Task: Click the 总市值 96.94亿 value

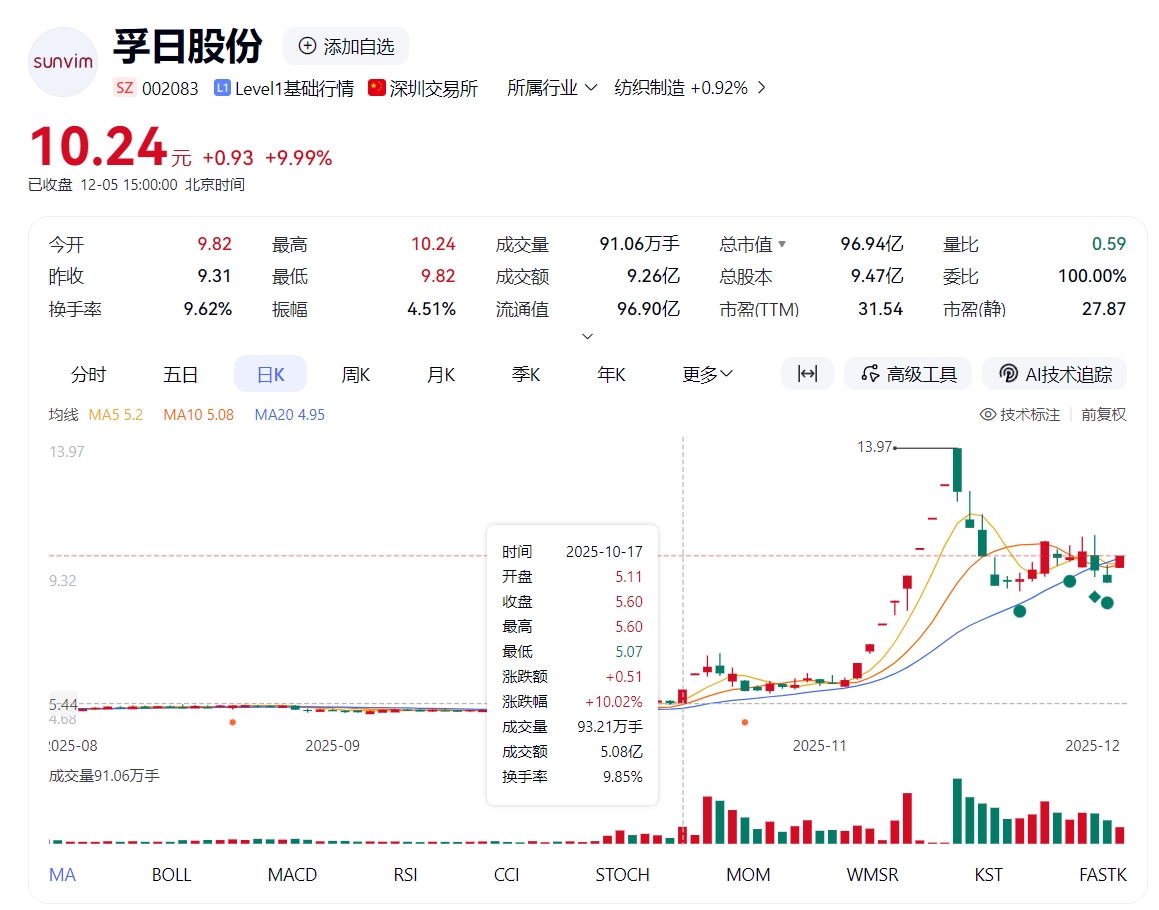Action: coord(871,243)
